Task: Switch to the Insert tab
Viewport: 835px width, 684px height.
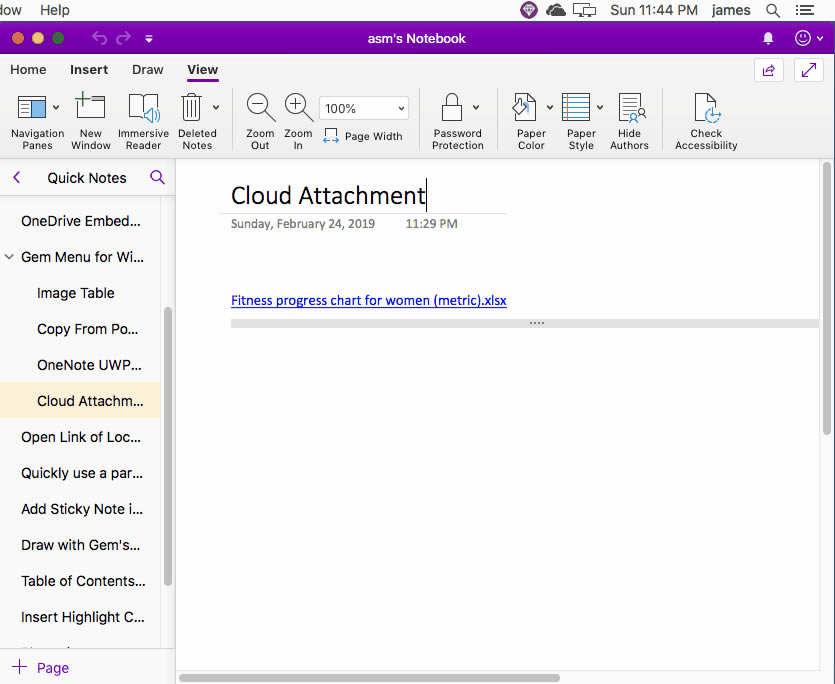Action: [89, 70]
